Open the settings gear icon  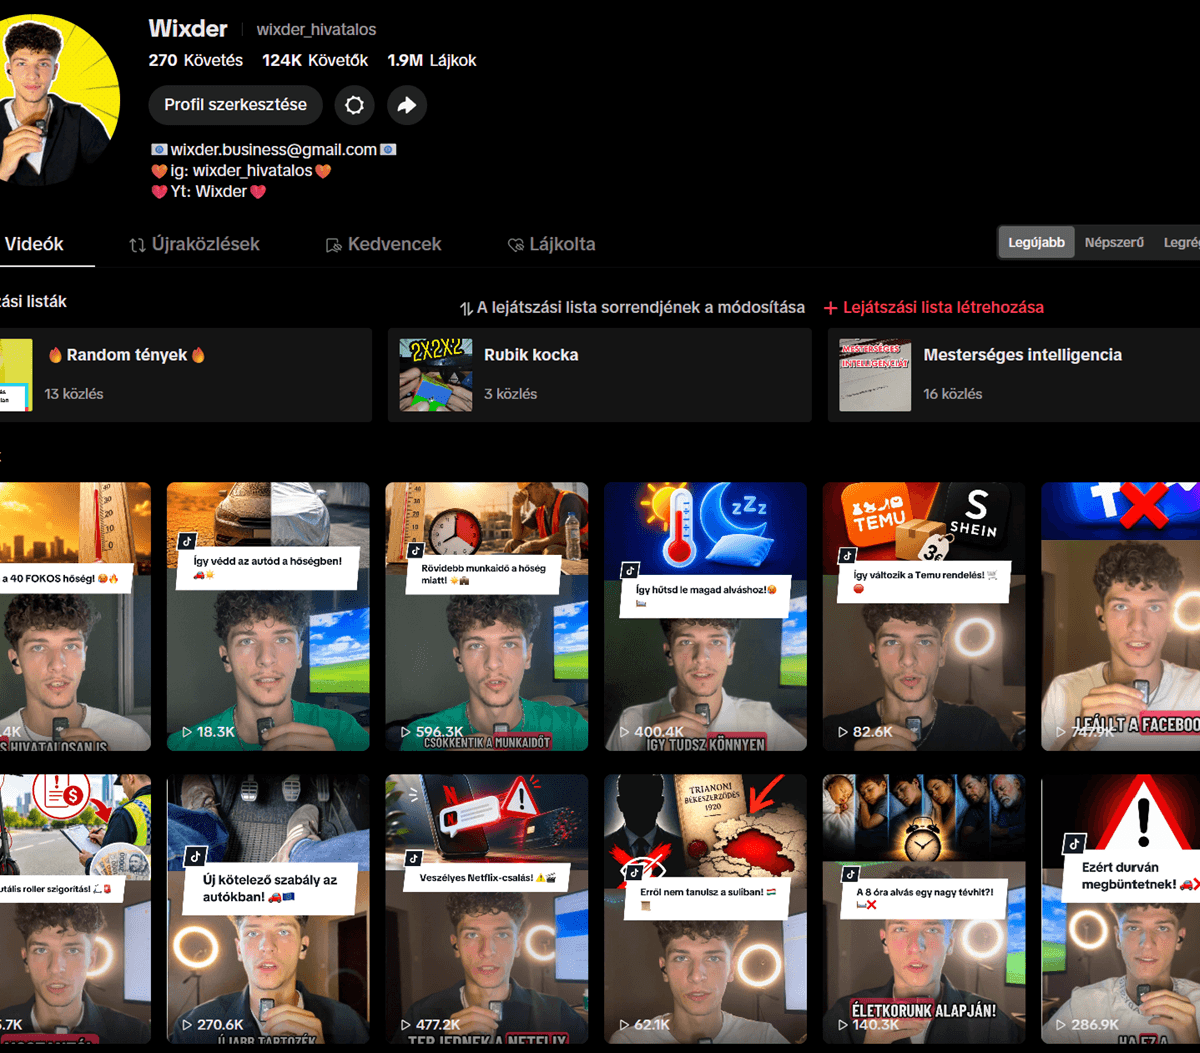(354, 105)
